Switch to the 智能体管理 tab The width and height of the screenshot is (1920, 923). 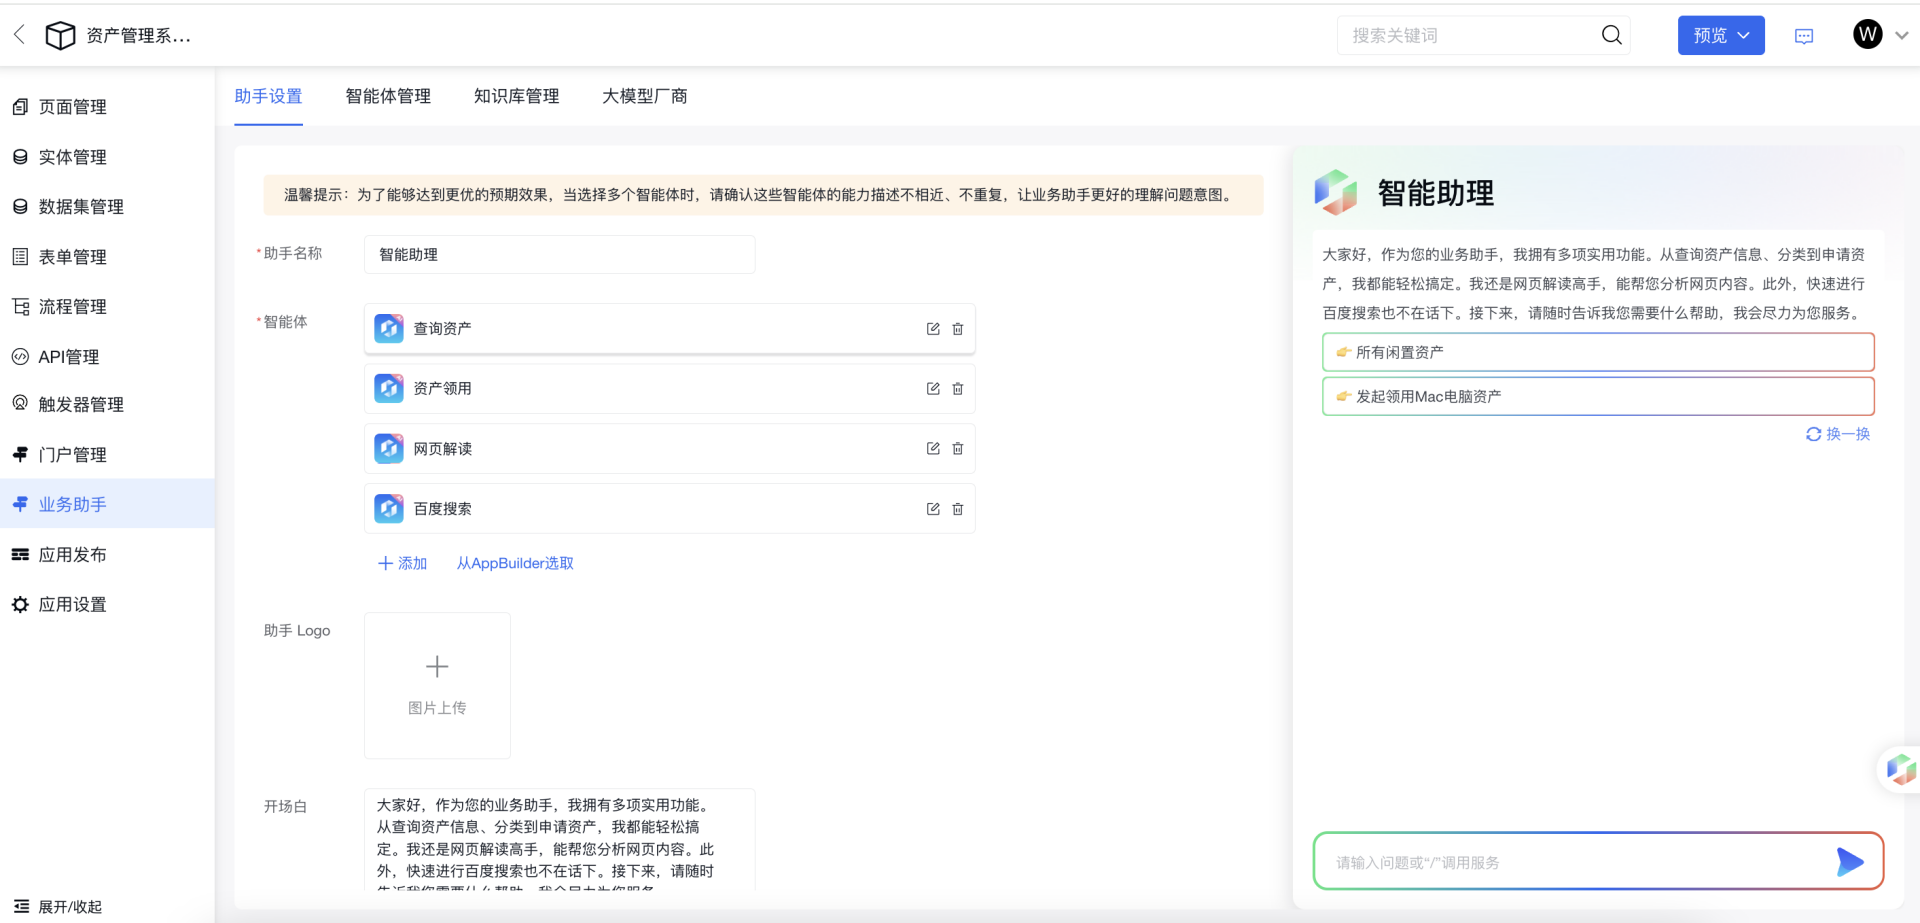[x=388, y=96]
